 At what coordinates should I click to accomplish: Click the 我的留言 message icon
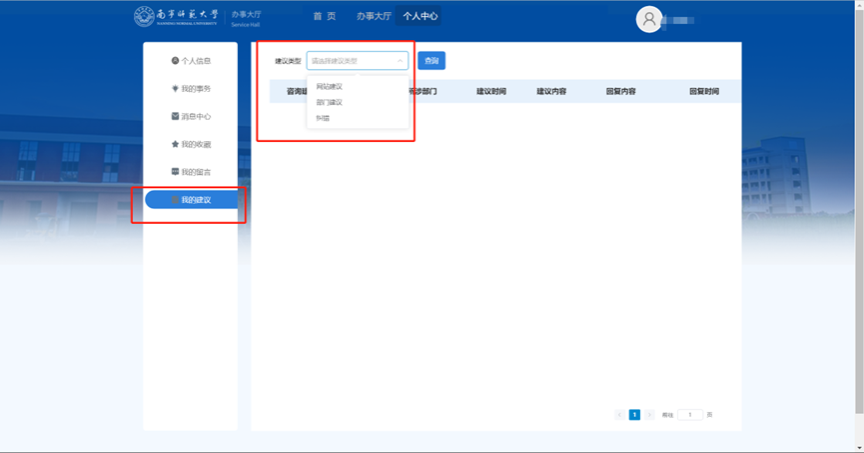(x=175, y=172)
